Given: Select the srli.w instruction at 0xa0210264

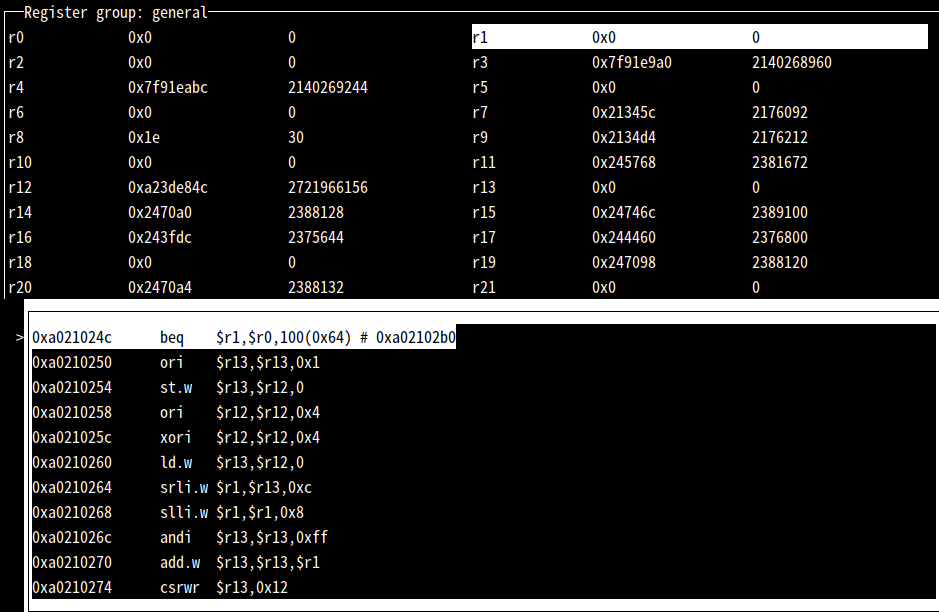Looking at the screenshot, I should tap(183, 488).
